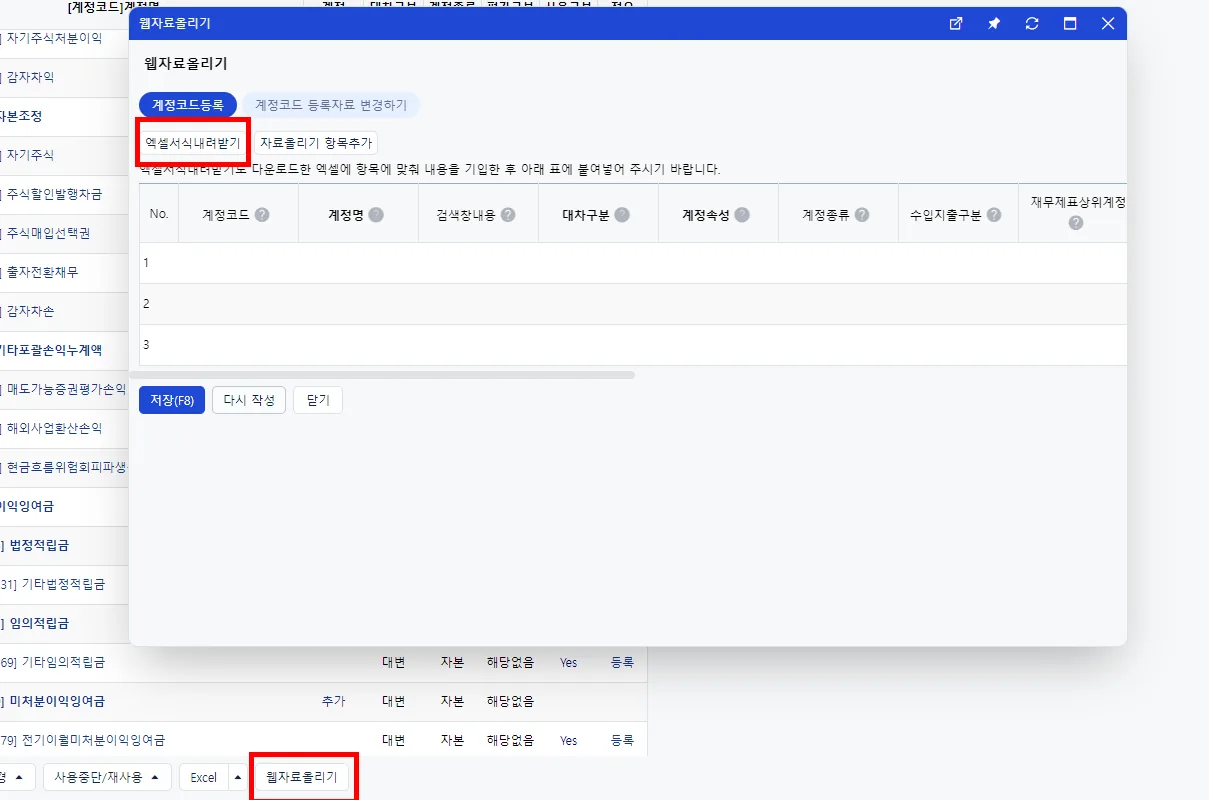Click the 자료올리기 항목추가 button
The height and width of the screenshot is (800, 1209).
point(316,143)
